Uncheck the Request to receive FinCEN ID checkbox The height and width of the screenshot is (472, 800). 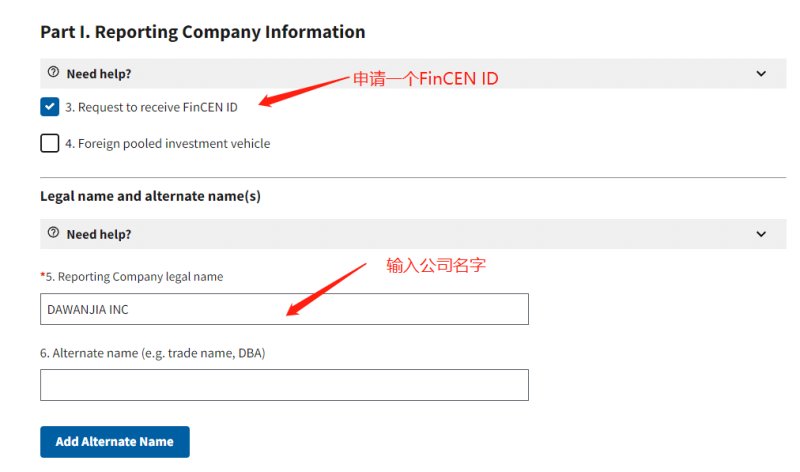click(49, 107)
